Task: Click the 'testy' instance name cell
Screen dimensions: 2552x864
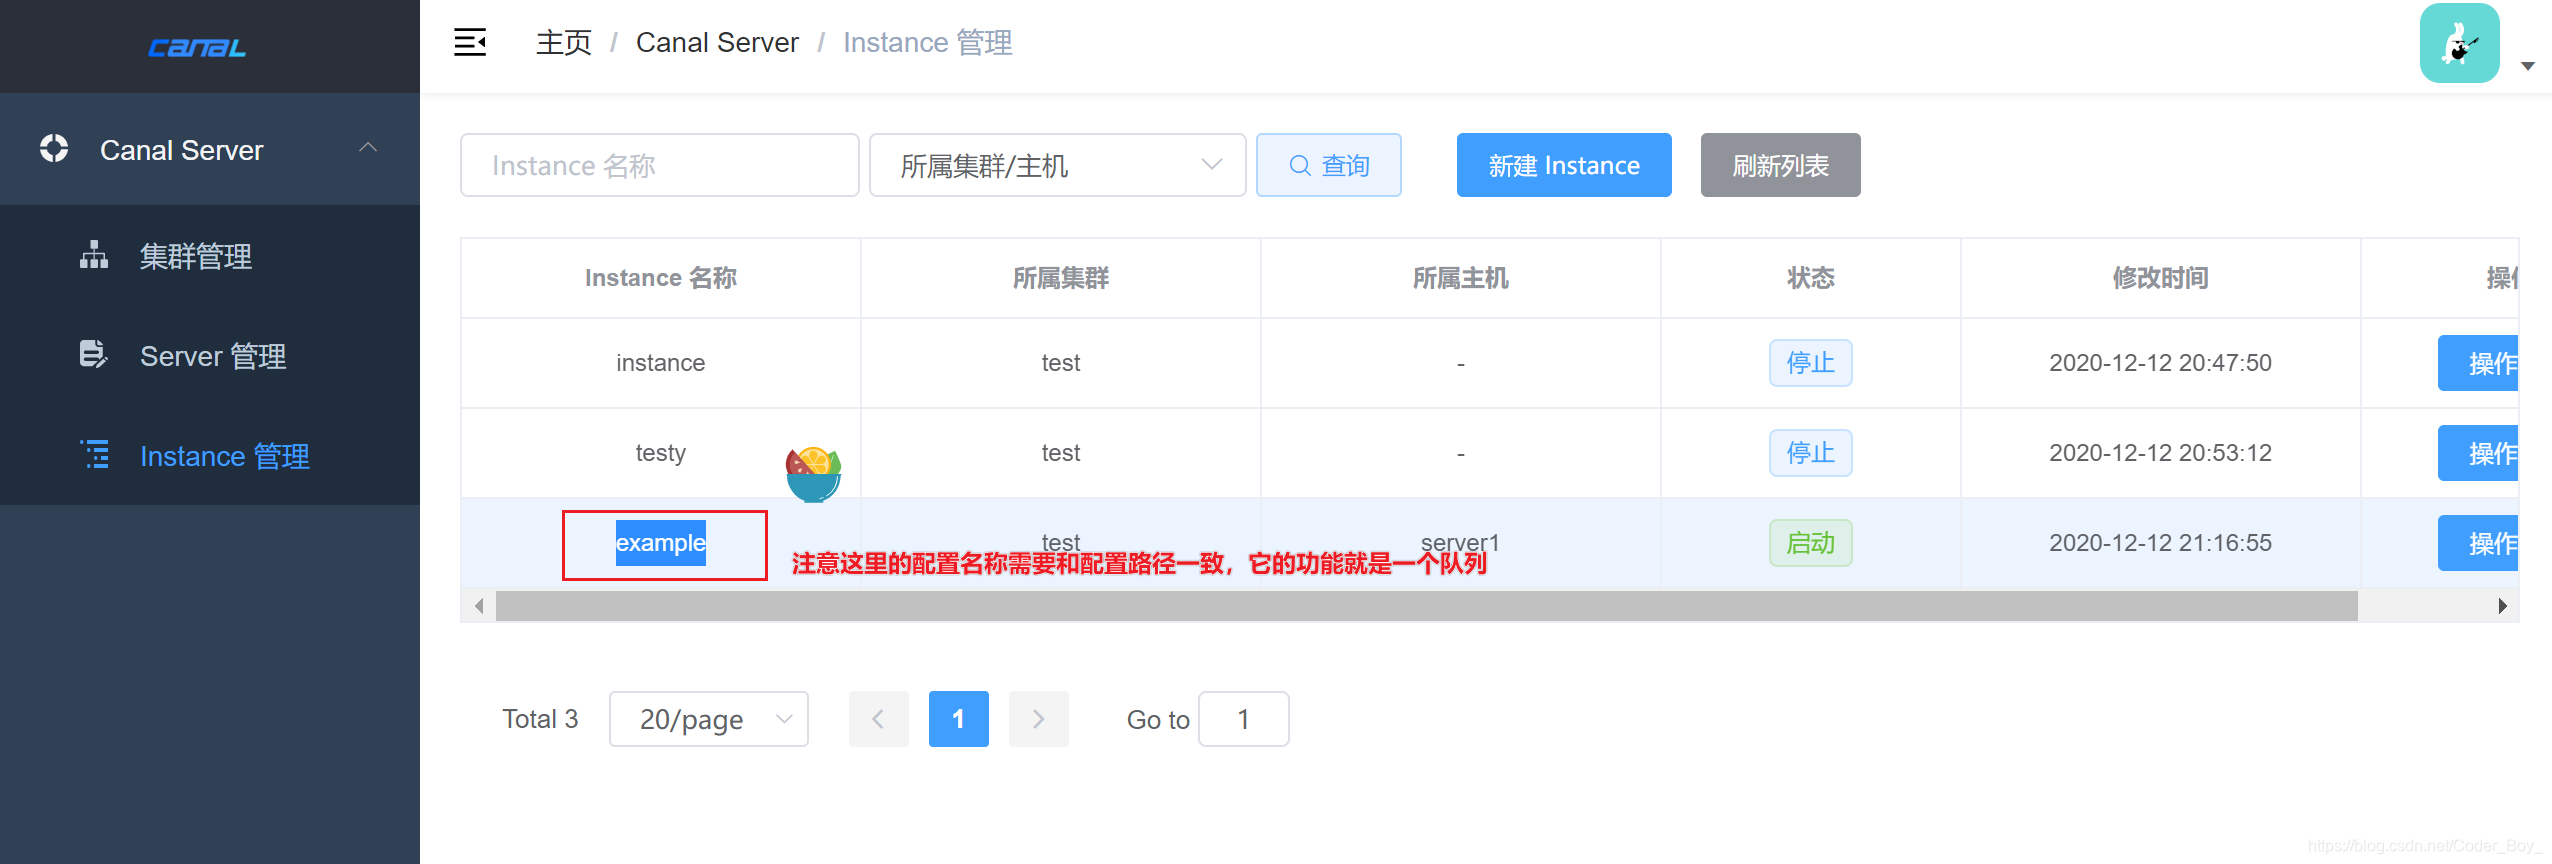Action: tap(660, 453)
